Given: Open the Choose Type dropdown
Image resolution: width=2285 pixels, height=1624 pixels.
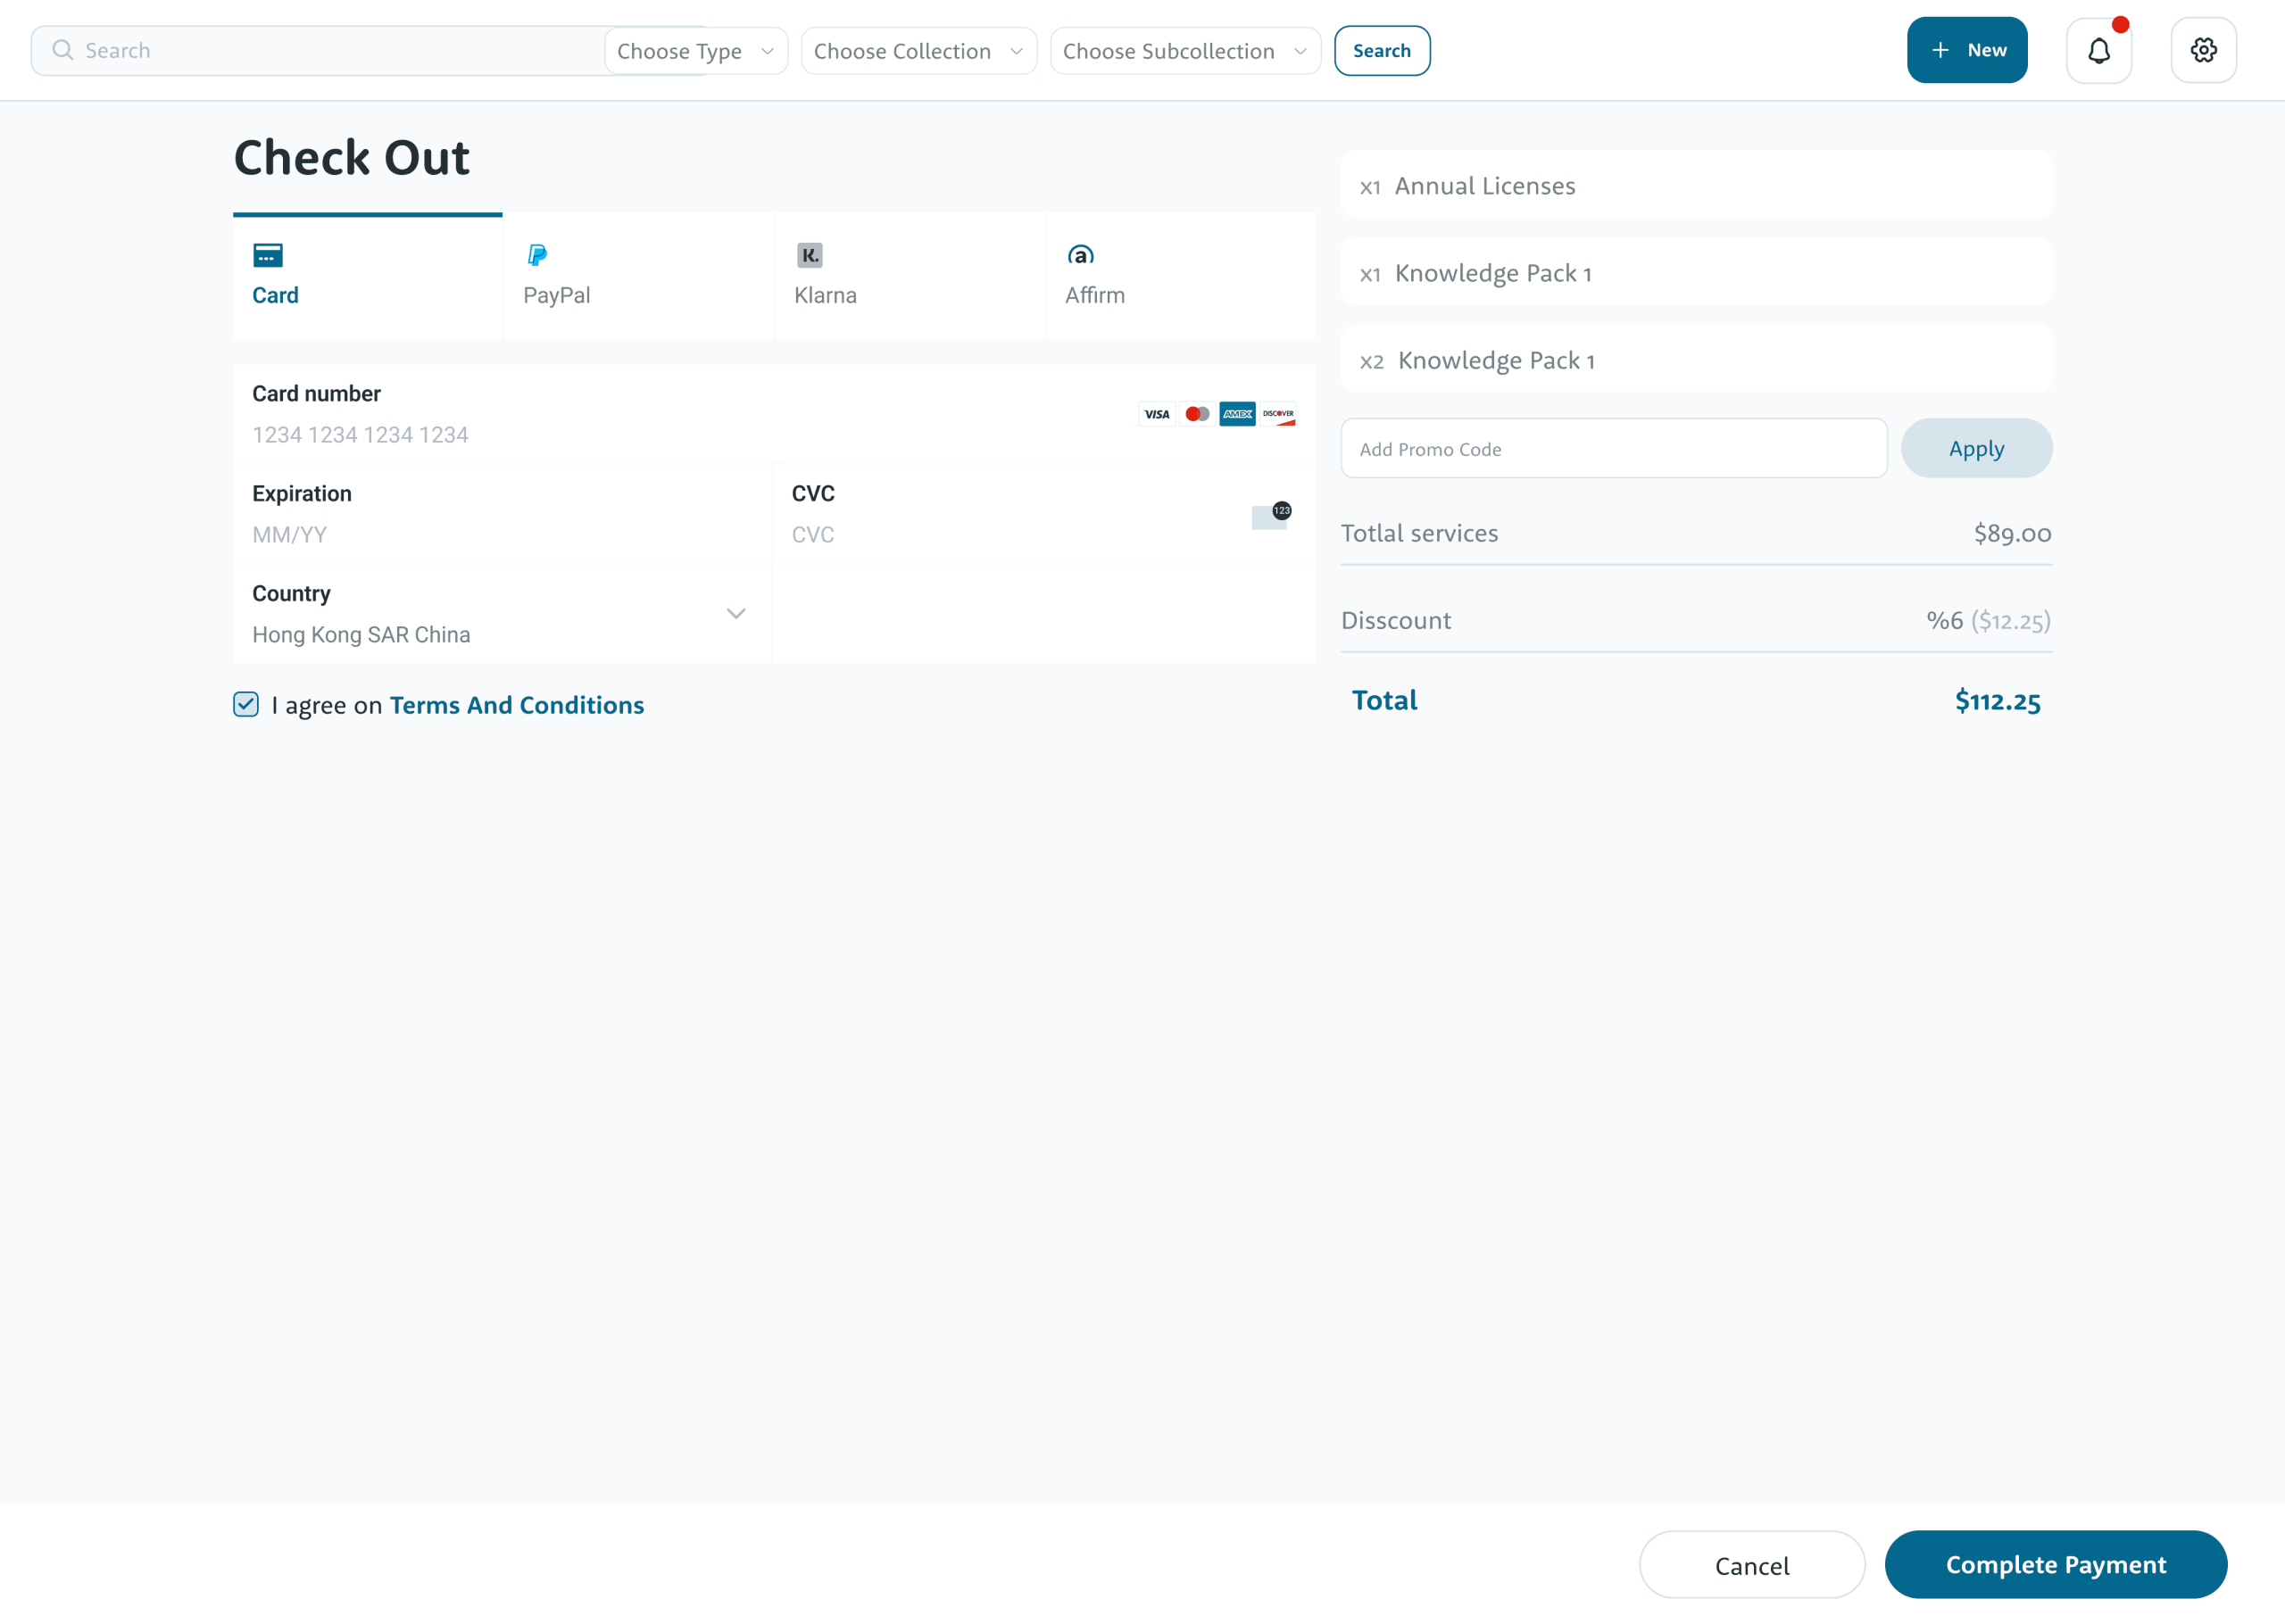Looking at the screenshot, I should pos(695,51).
